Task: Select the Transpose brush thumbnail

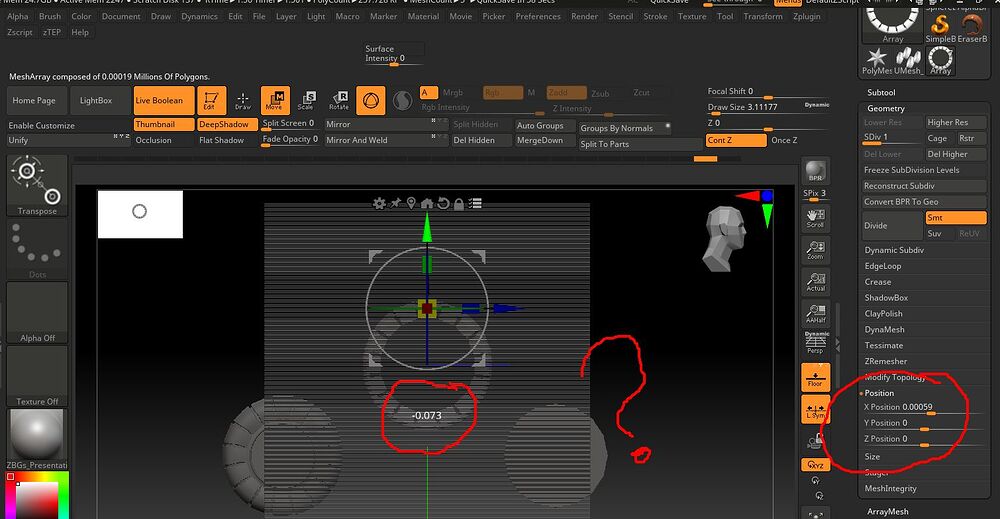Action: click(37, 186)
